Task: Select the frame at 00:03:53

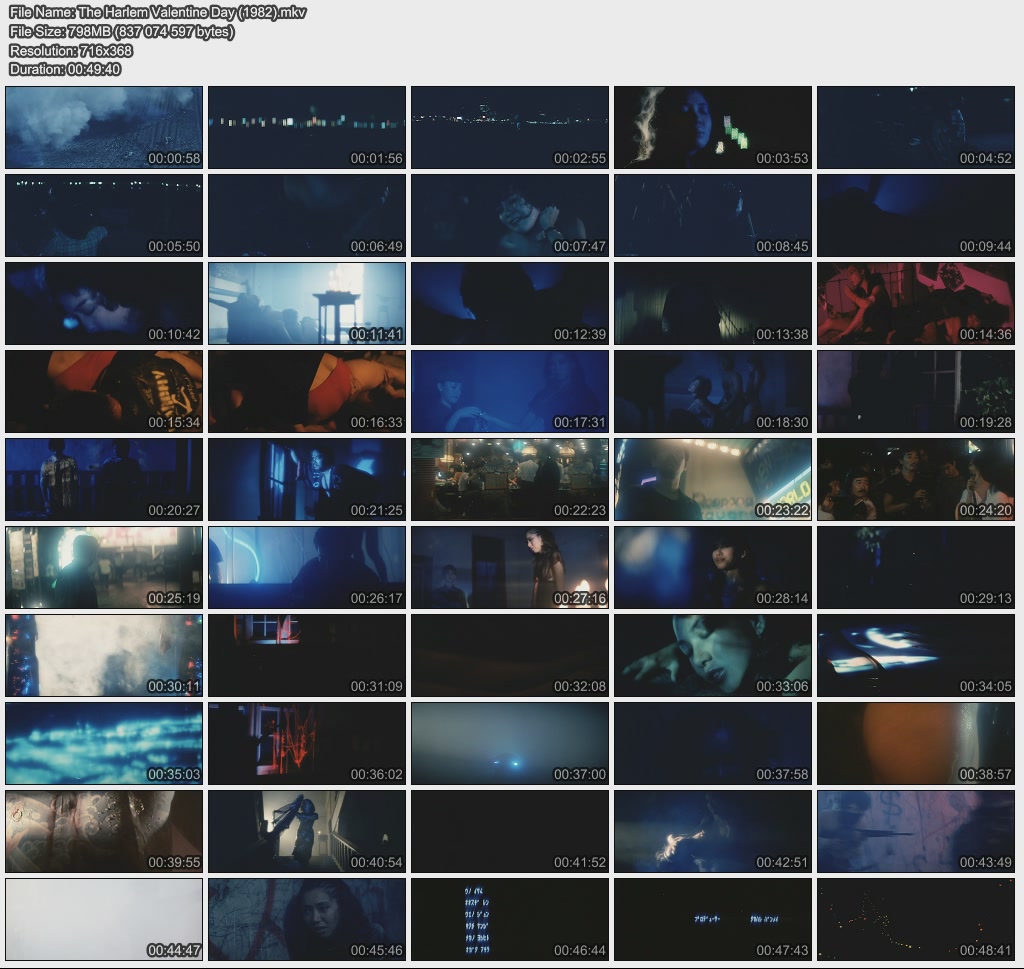Action: pos(713,127)
